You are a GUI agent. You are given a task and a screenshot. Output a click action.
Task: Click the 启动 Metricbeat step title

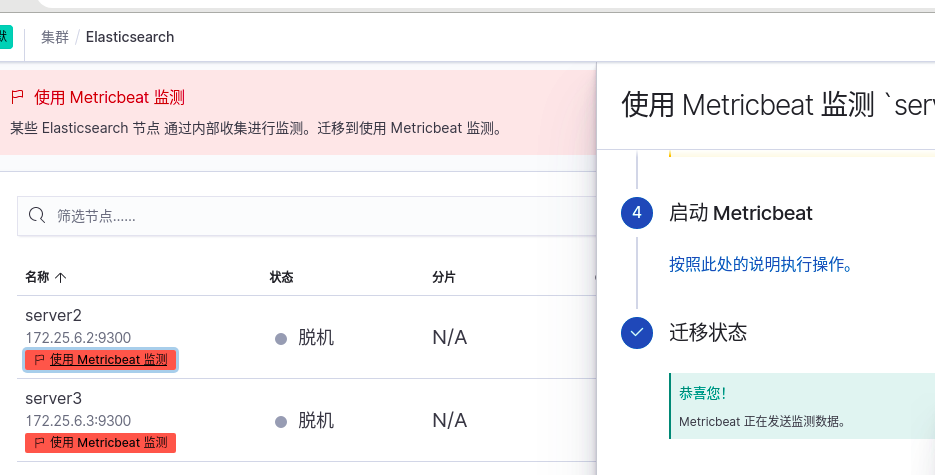pos(741,213)
